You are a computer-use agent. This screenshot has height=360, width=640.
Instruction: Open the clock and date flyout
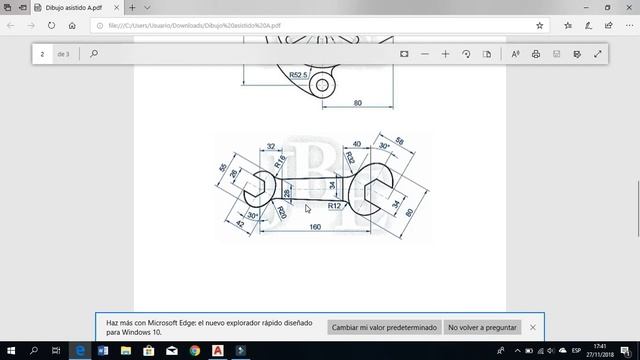[600, 351]
